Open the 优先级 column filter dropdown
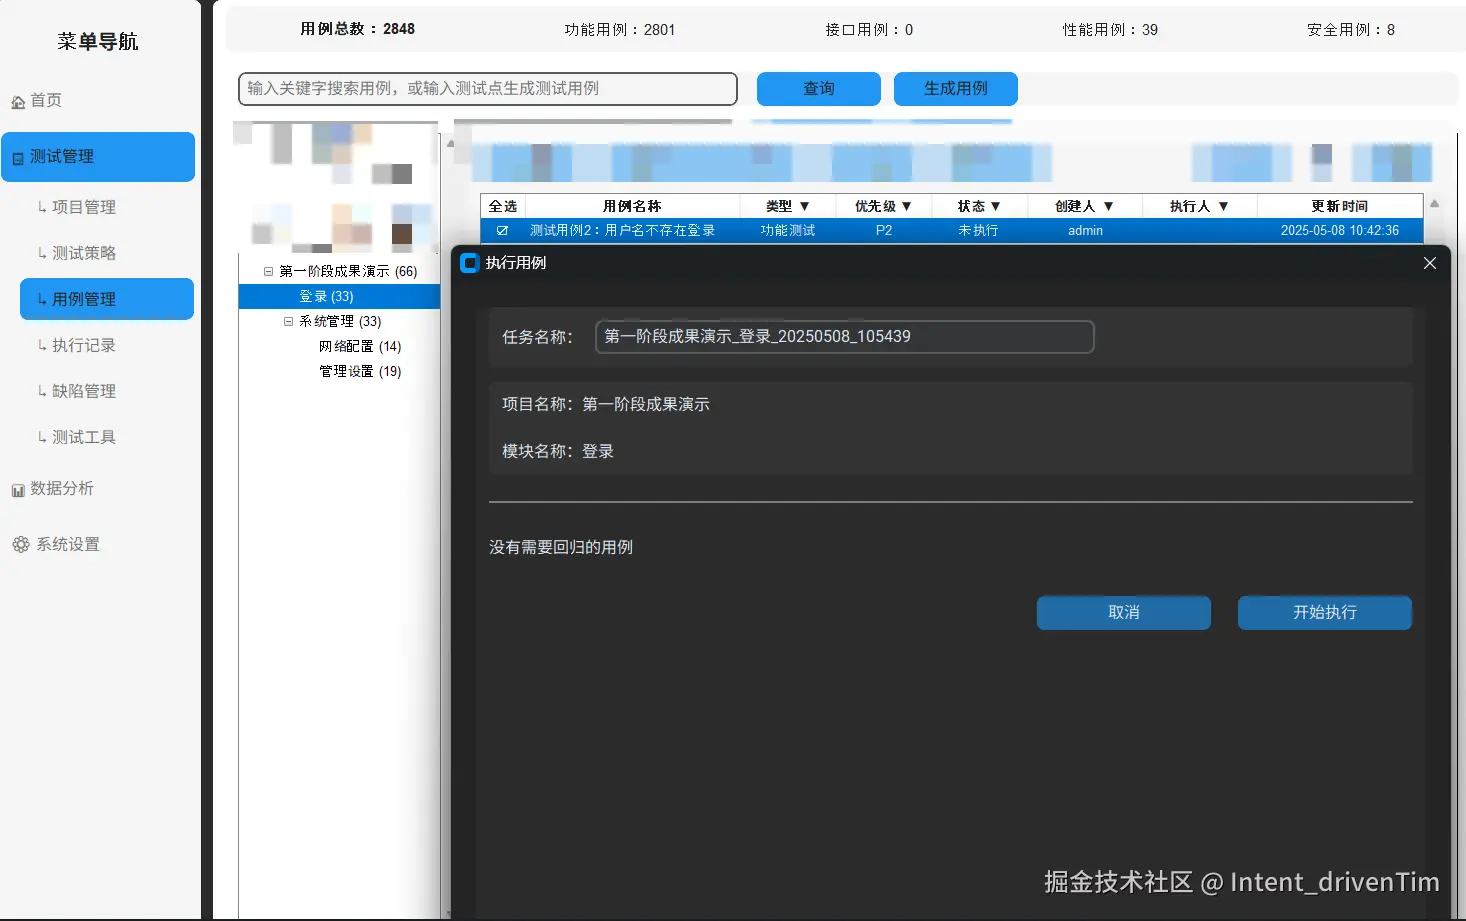This screenshot has width=1466, height=921. click(x=907, y=206)
